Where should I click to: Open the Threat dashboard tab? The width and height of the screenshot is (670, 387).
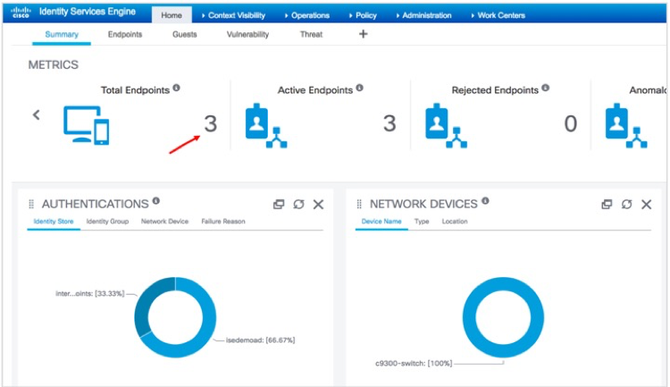point(311,34)
